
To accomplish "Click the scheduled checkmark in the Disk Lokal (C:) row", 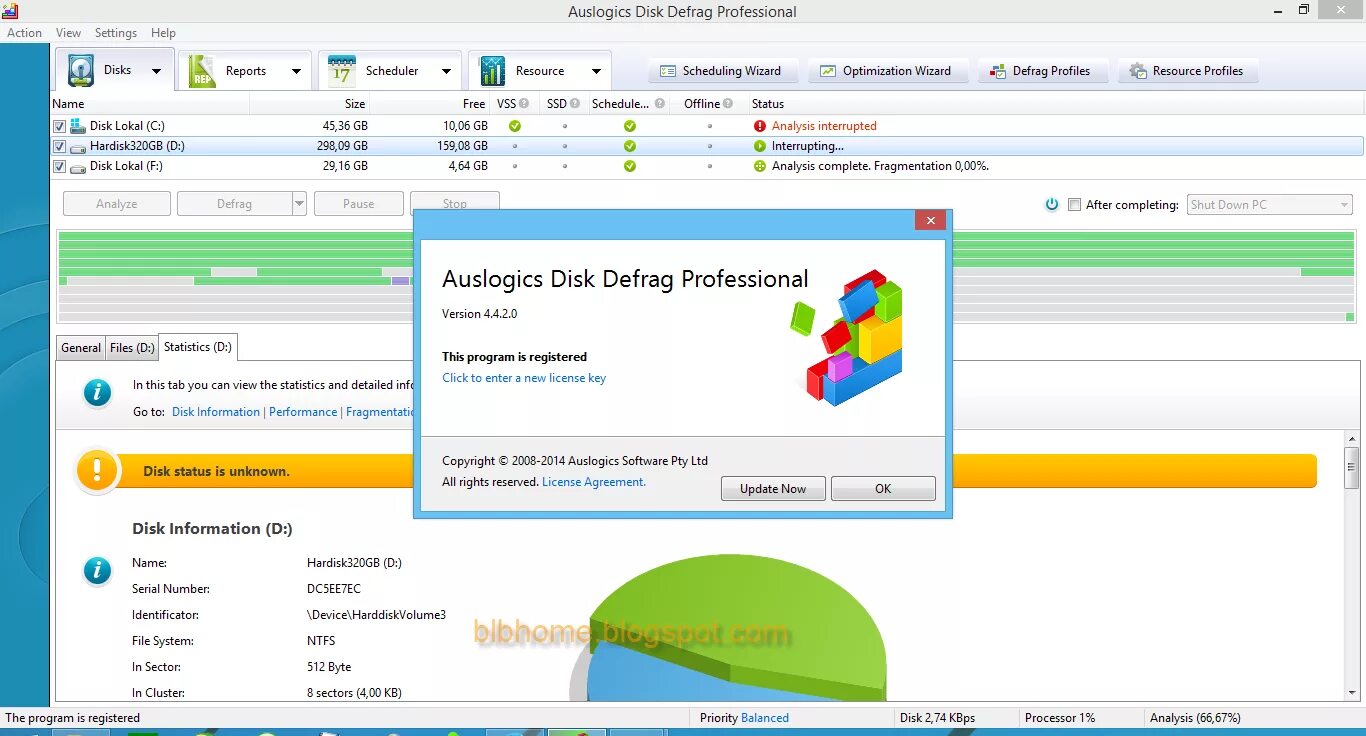I will [629, 126].
